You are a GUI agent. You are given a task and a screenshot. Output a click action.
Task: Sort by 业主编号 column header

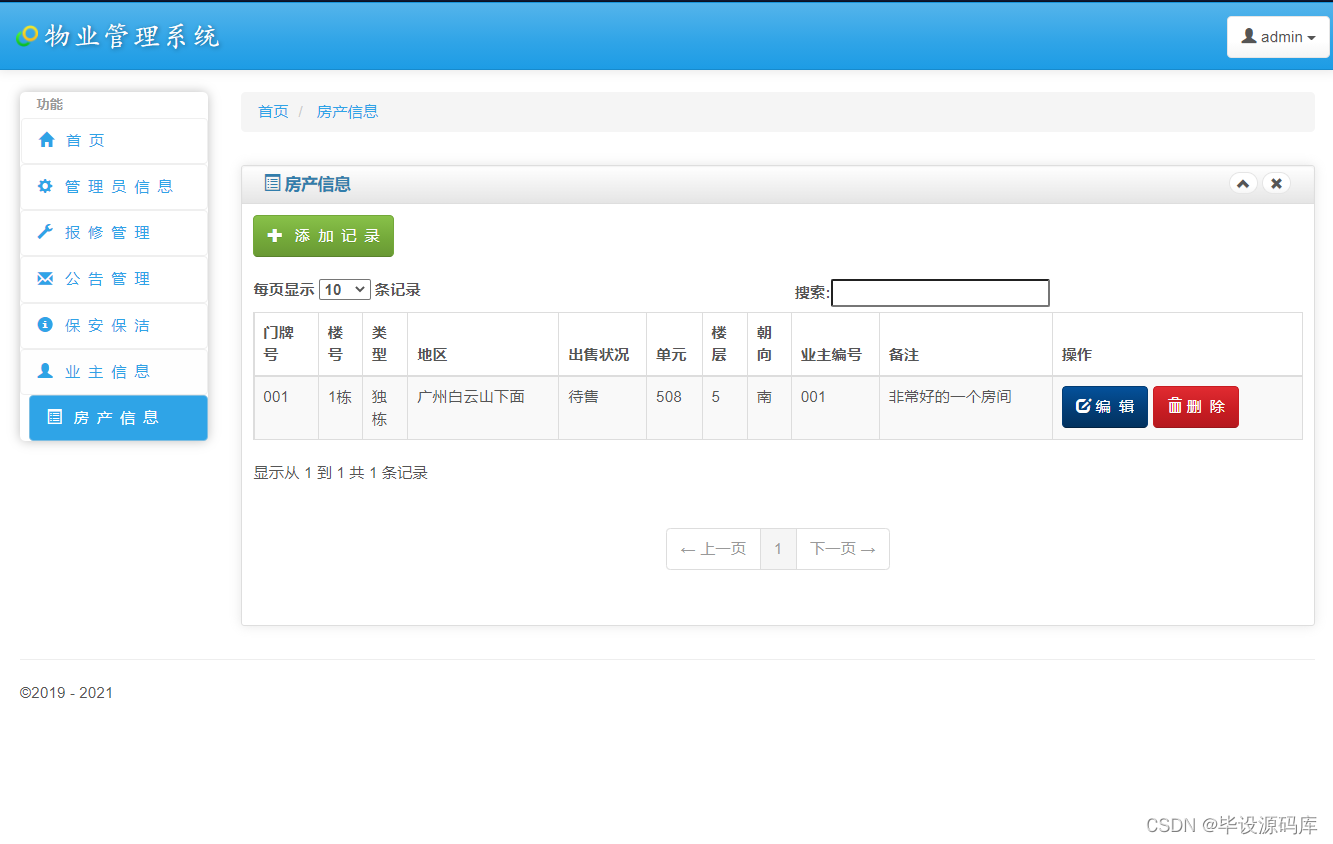click(836, 344)
